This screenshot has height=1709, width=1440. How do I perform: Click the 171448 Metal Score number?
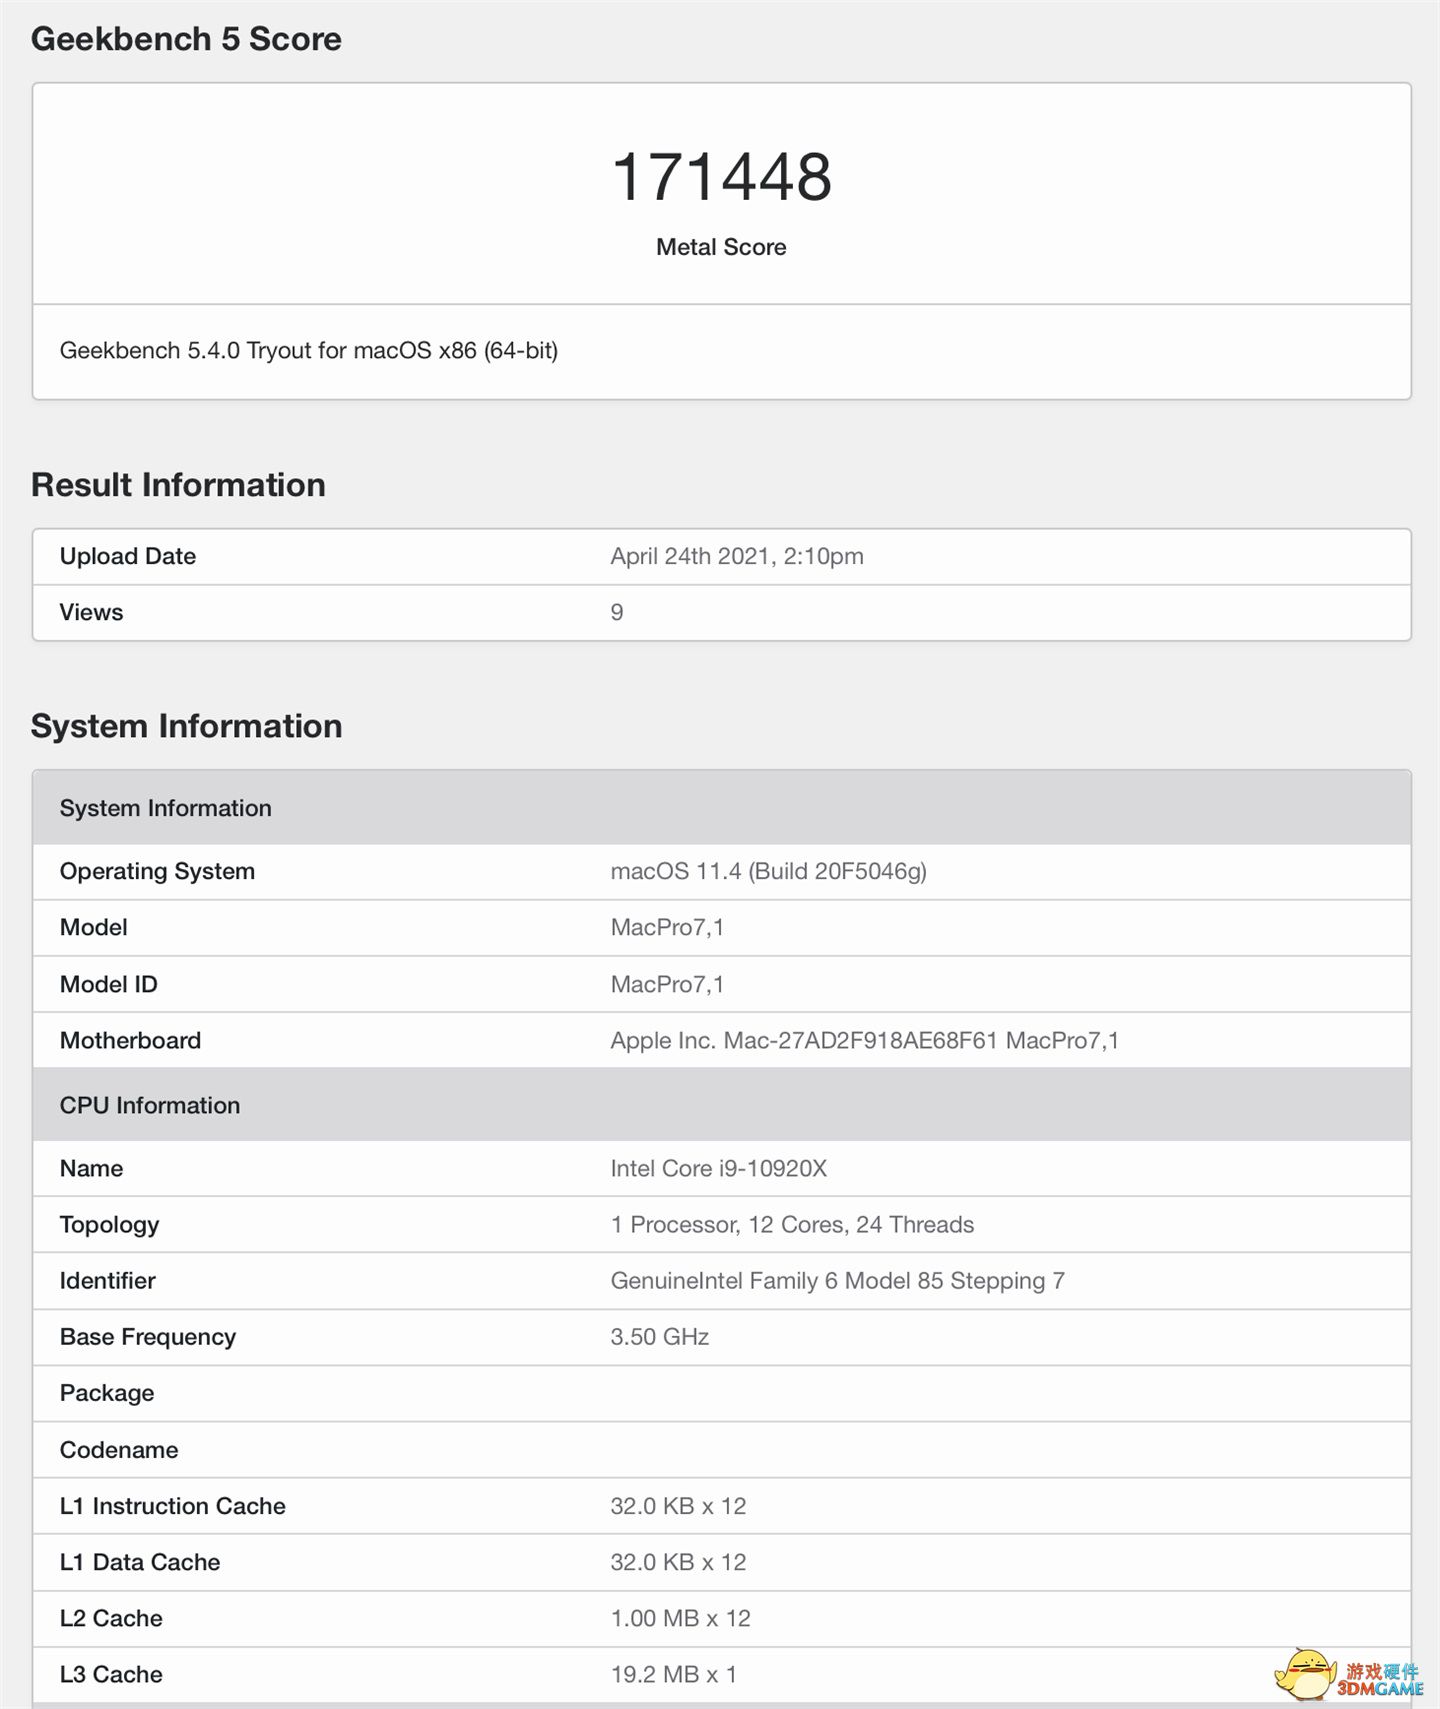coord(721,177)
